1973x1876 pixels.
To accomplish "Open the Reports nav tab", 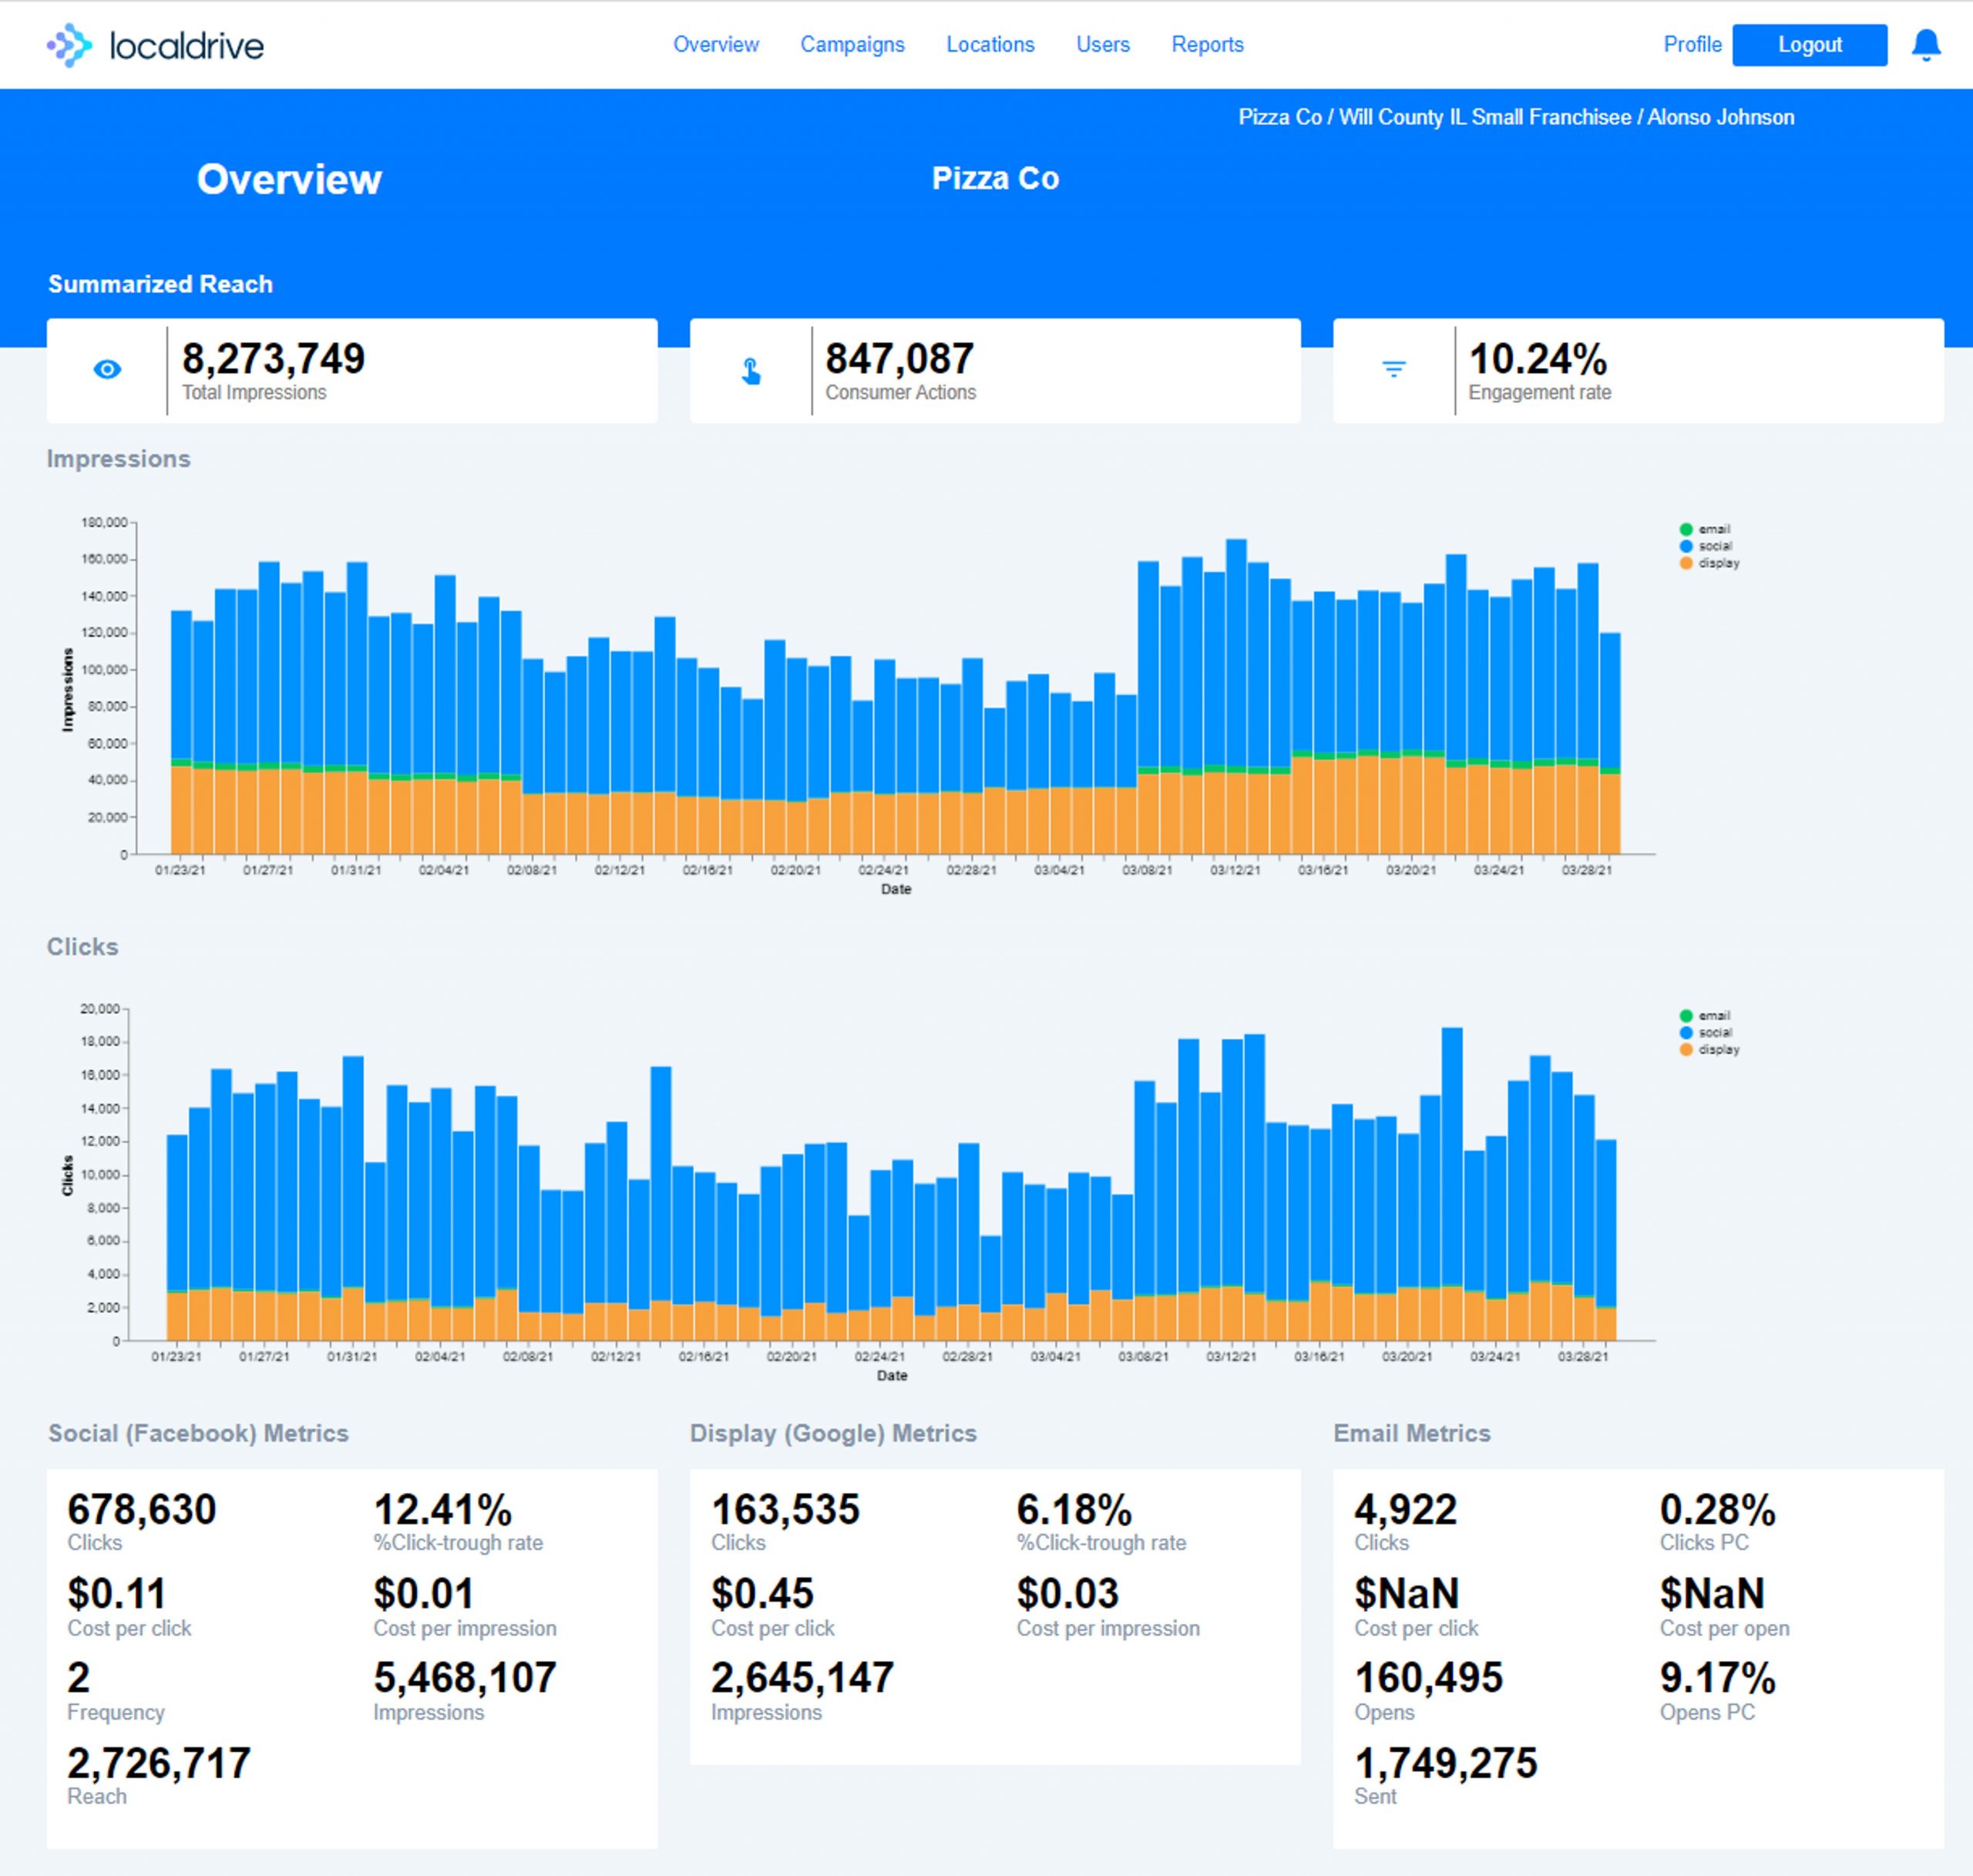I will tap(1207, 44).
